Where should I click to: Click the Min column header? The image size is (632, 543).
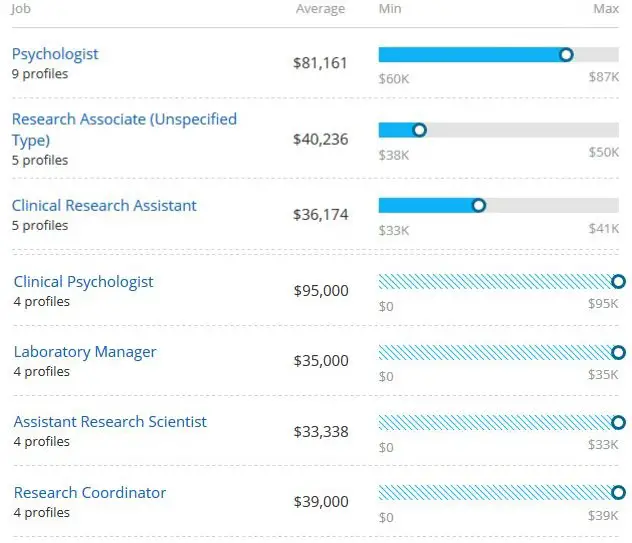click(x=390, y=9)
